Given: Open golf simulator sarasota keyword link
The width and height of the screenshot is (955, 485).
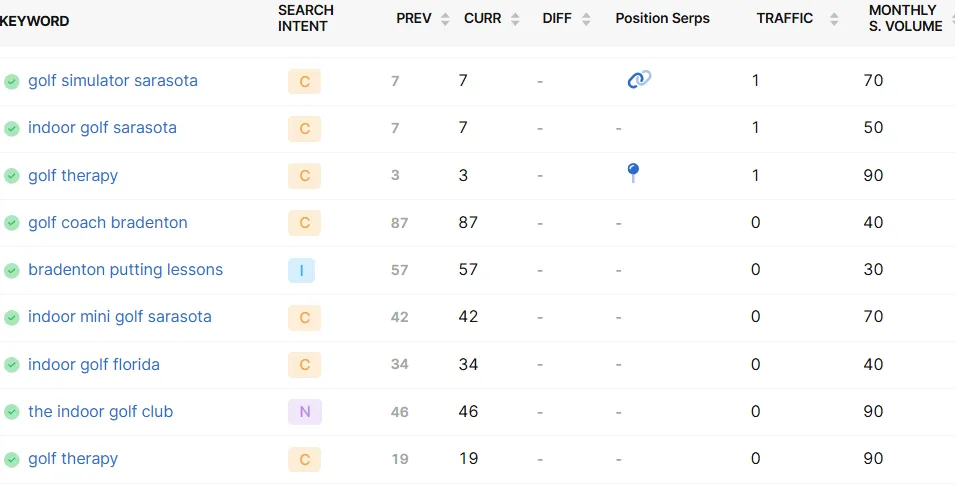Looking at the screenshot, I should (113, 80).
